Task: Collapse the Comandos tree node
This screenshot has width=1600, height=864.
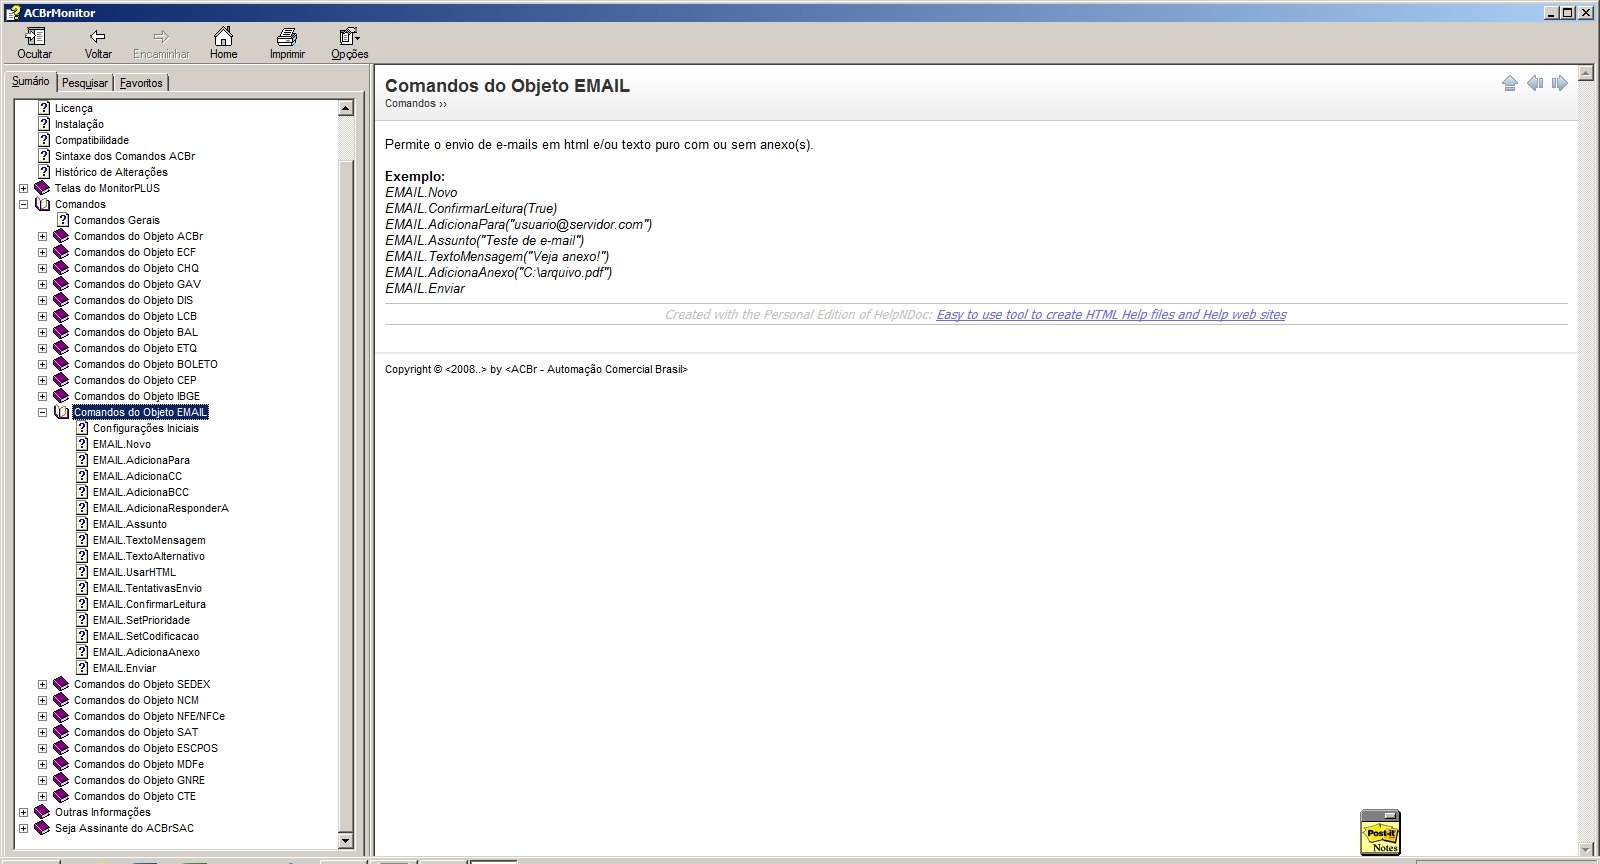Action: click(x=24, y=204)
